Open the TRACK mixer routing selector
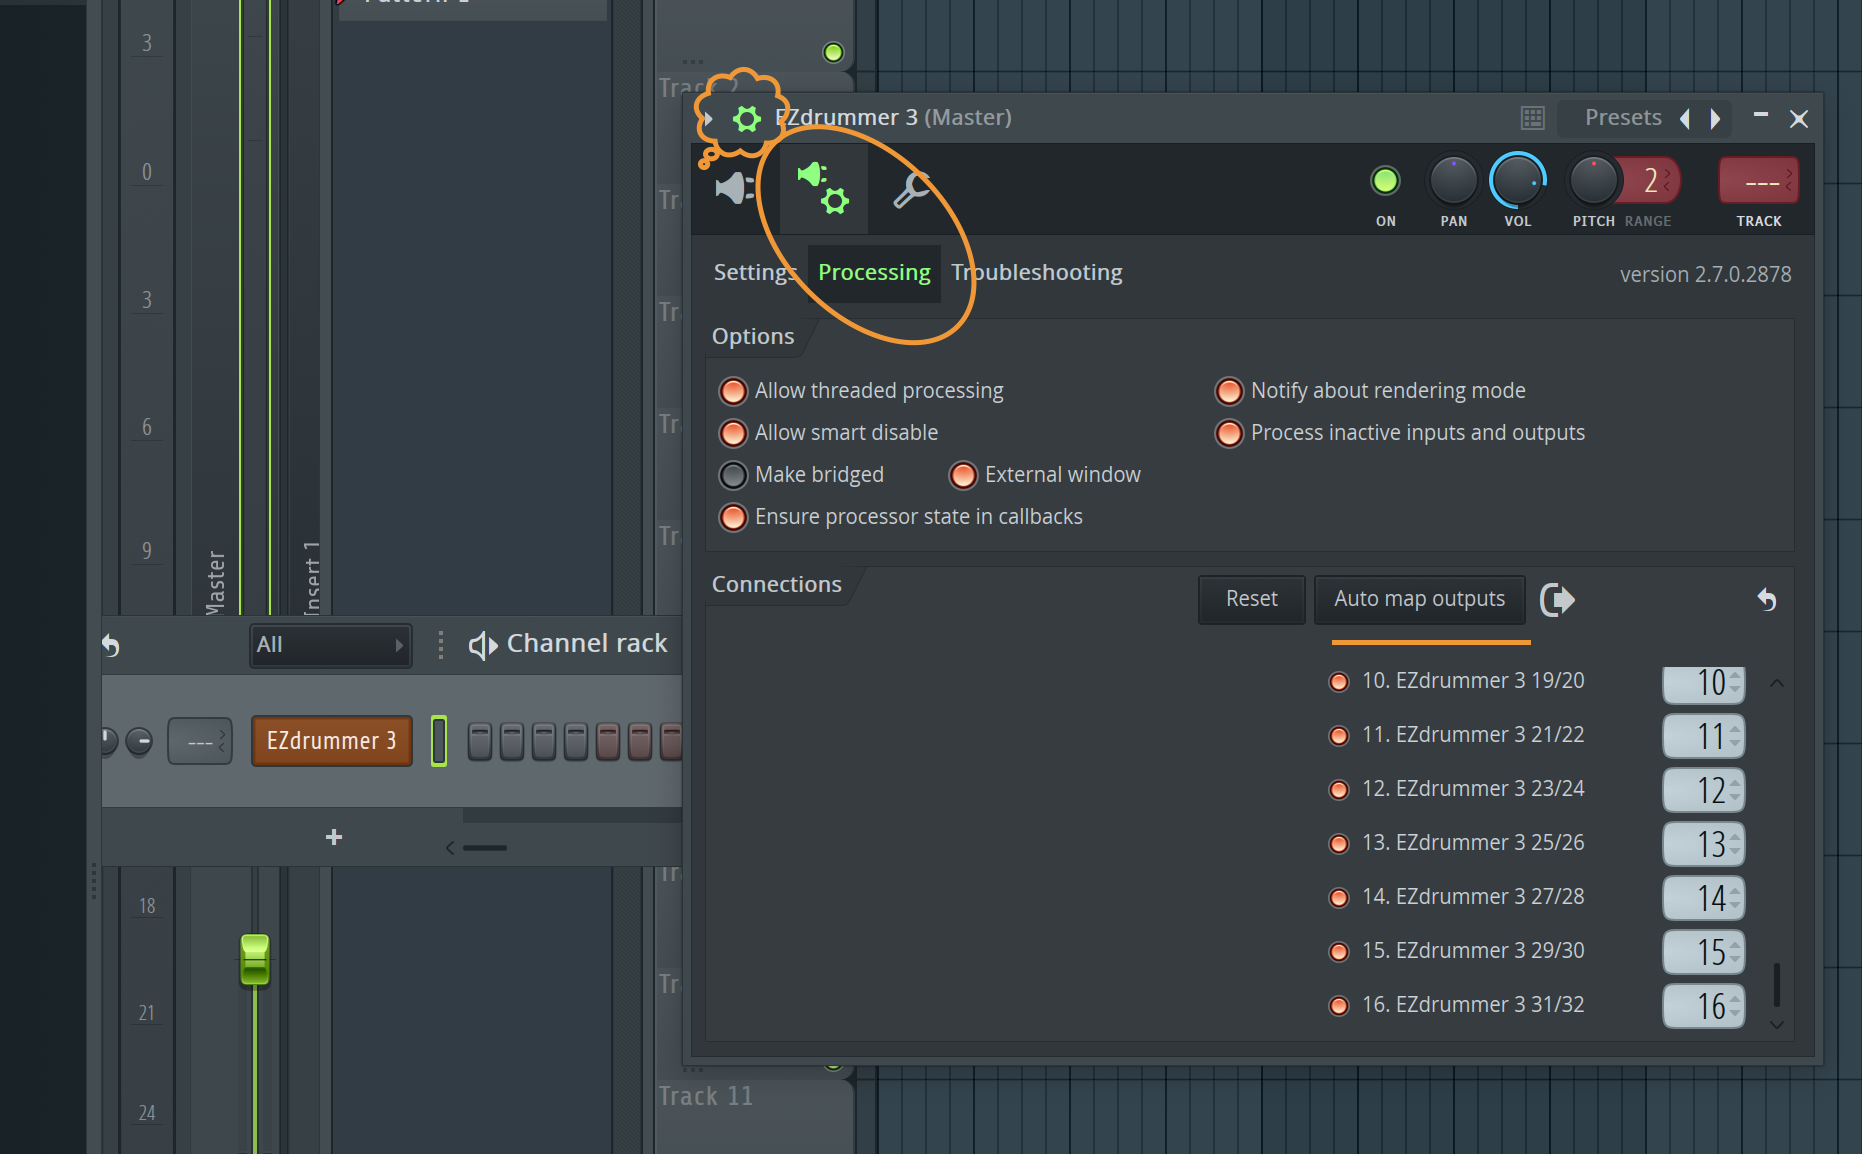 (1758, 181)
